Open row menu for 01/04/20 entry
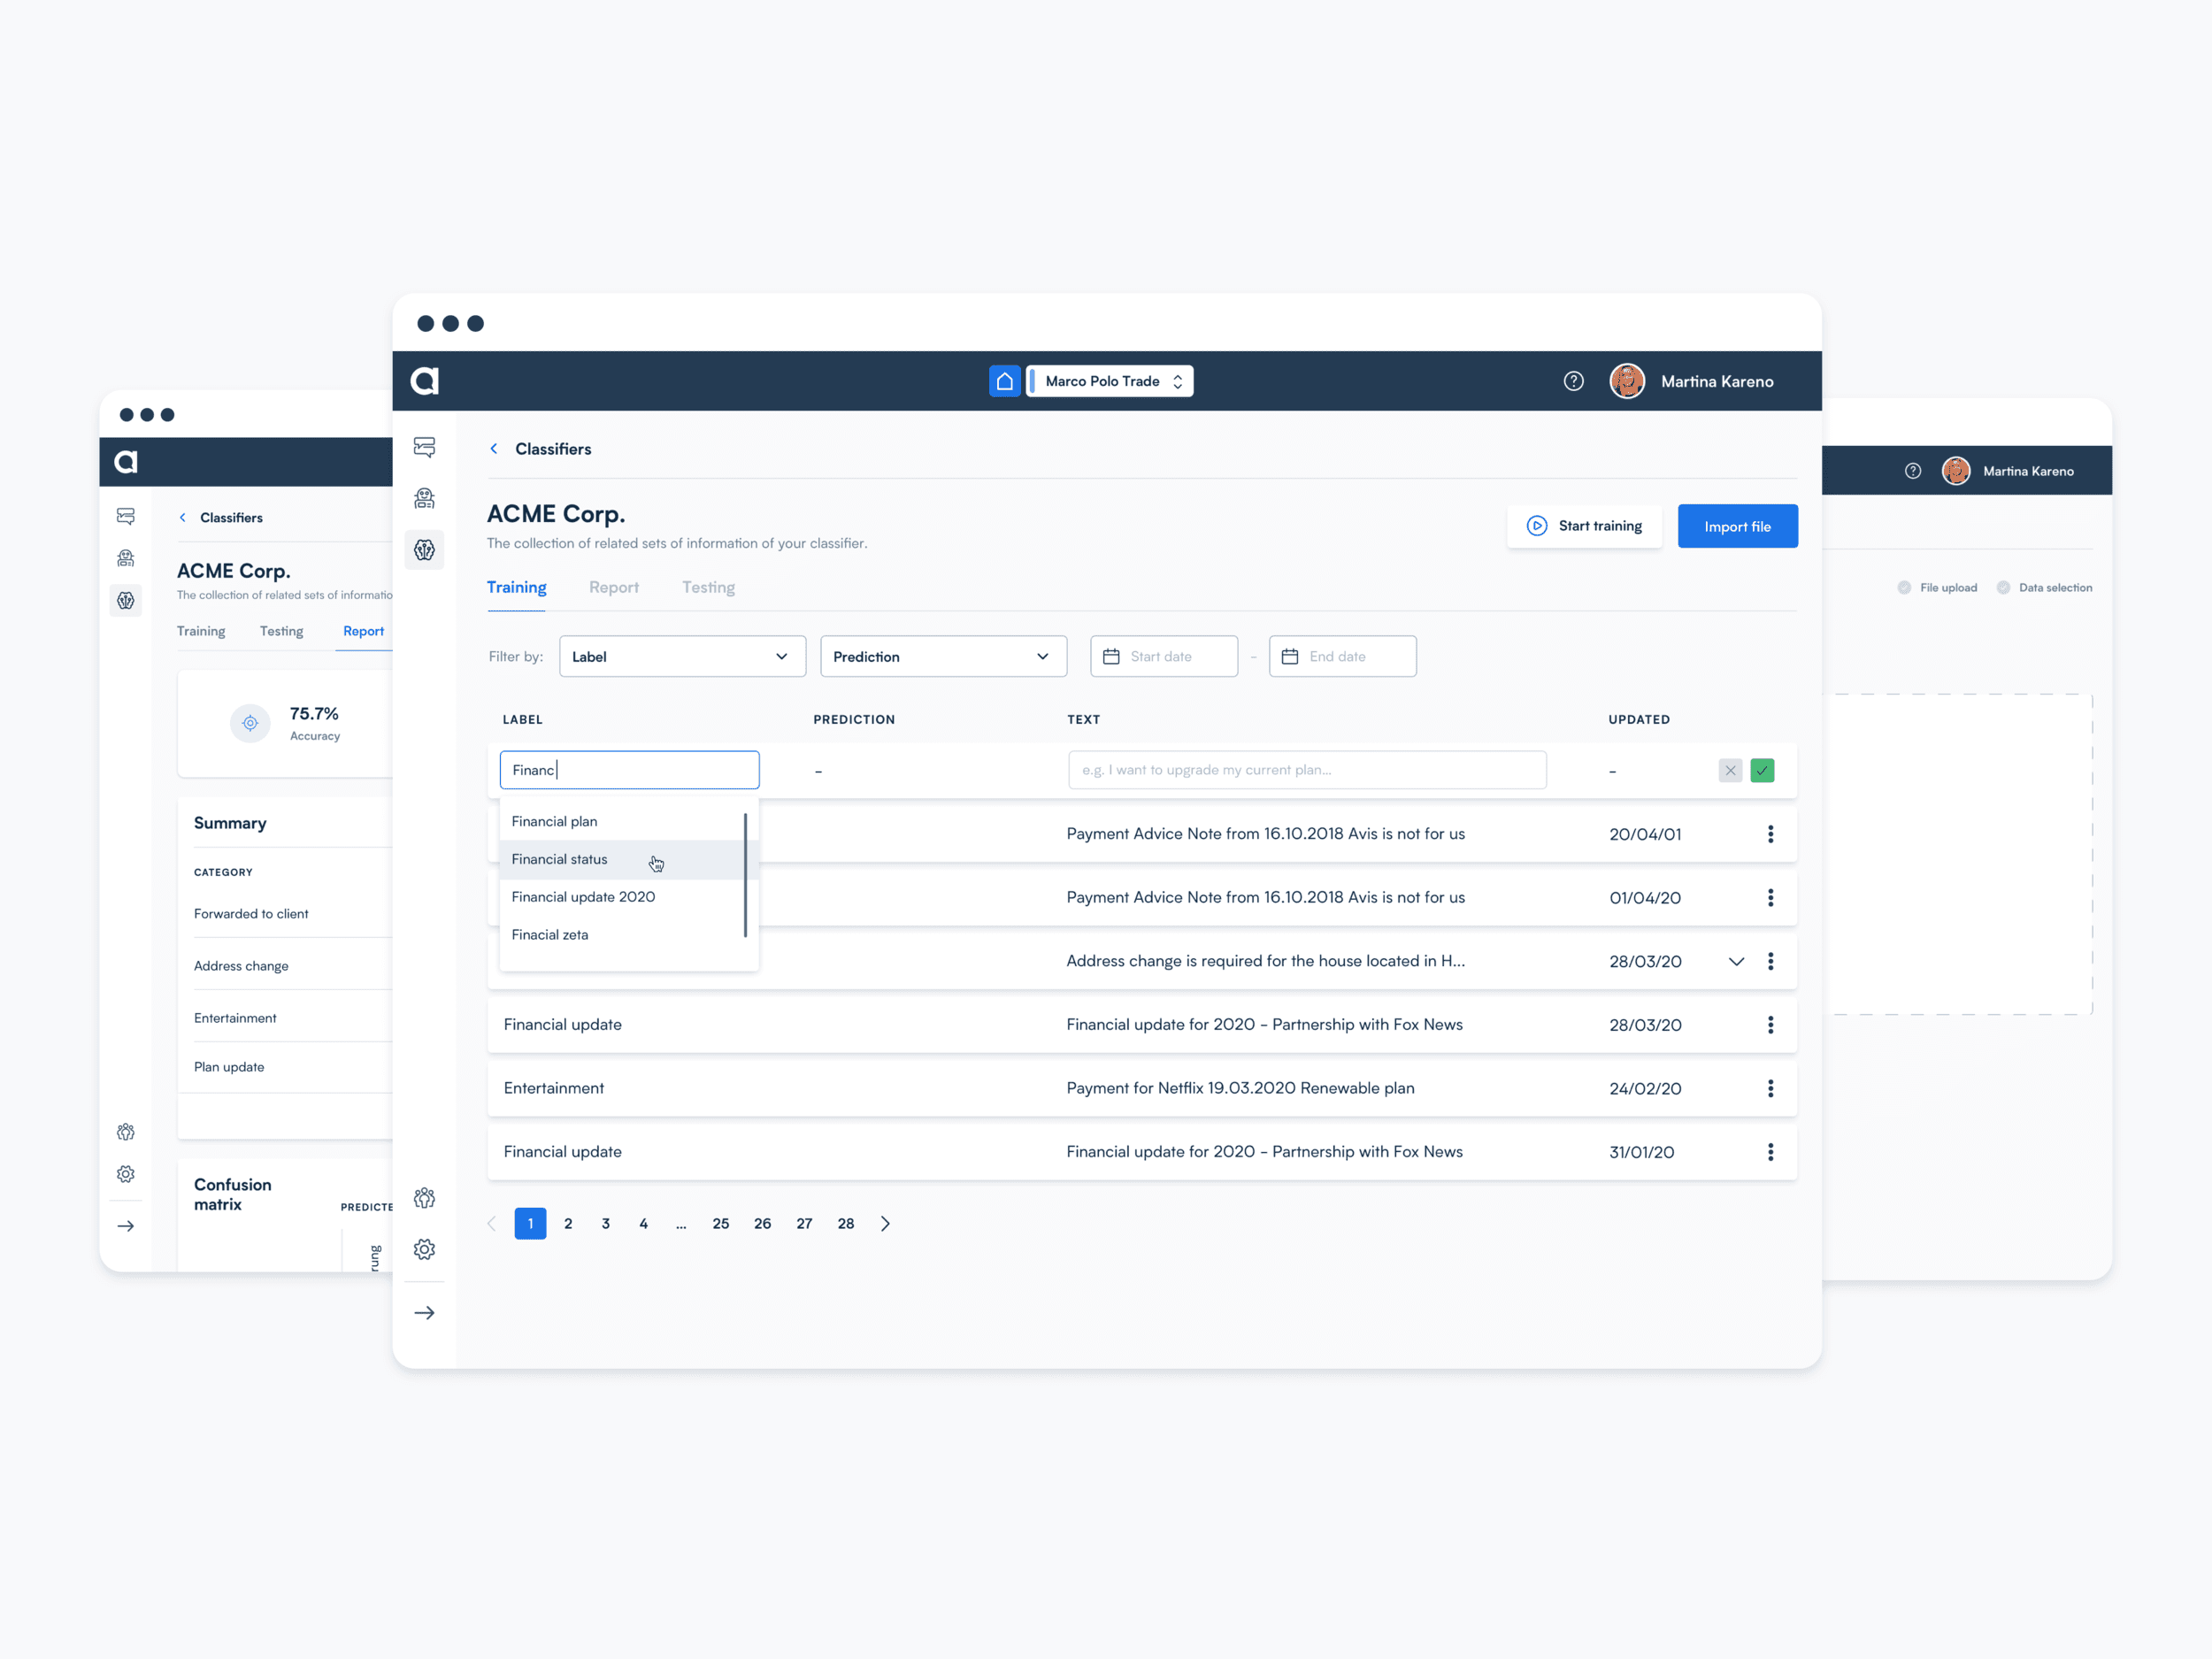This screenshot has height=1659, width=2212. [x=1770, y=897]
